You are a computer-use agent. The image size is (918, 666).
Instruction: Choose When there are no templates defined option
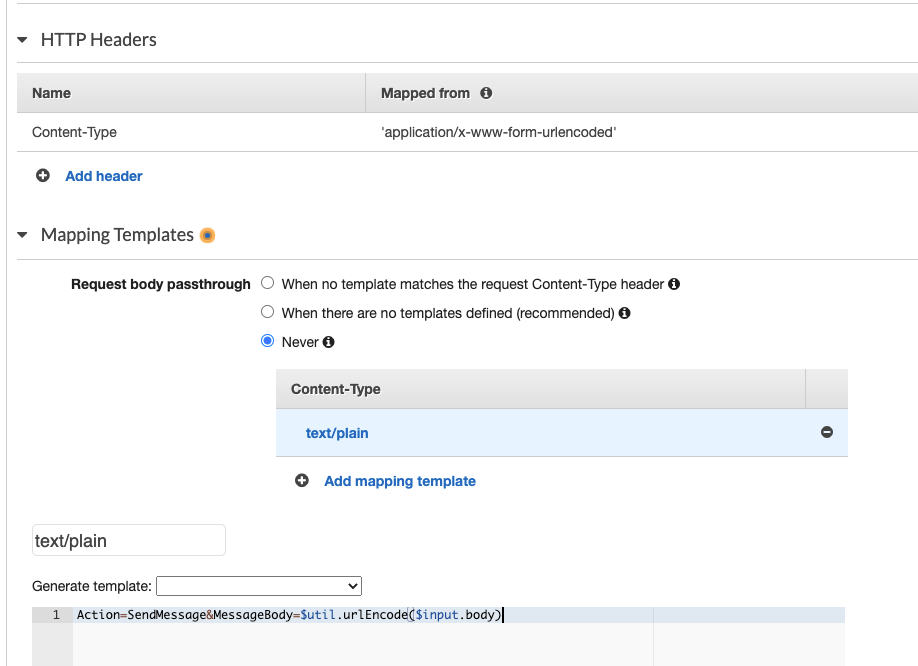(267, 311)
